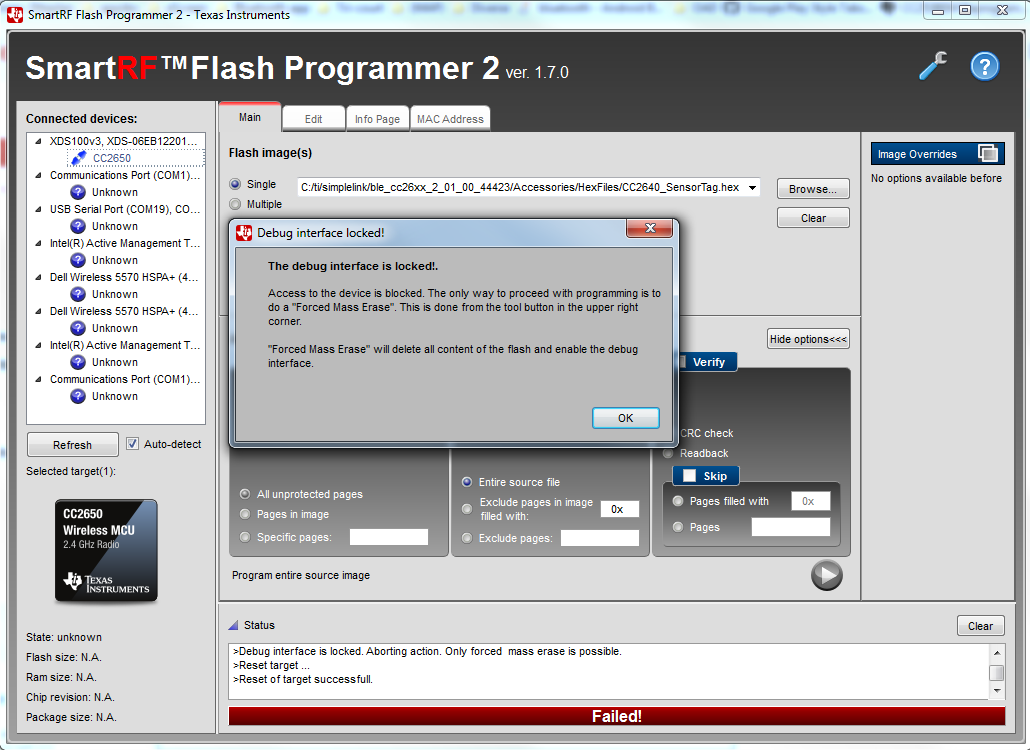Start action with the play button
Viewport: 1030px width, 750px height.
(x=826, y=575)
